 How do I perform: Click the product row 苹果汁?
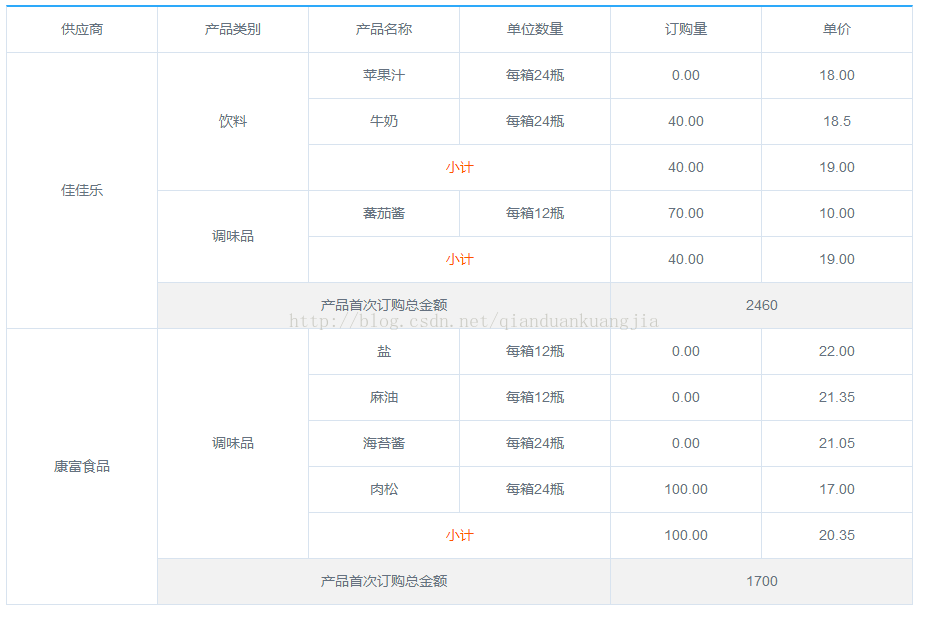coord(383,75)
